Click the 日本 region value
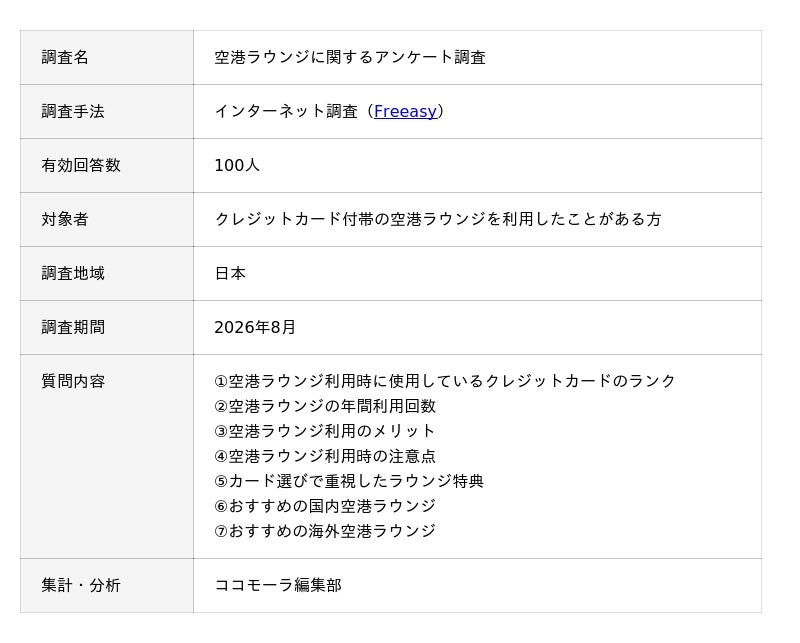800x643 pixels. click(x=230, y=274)
